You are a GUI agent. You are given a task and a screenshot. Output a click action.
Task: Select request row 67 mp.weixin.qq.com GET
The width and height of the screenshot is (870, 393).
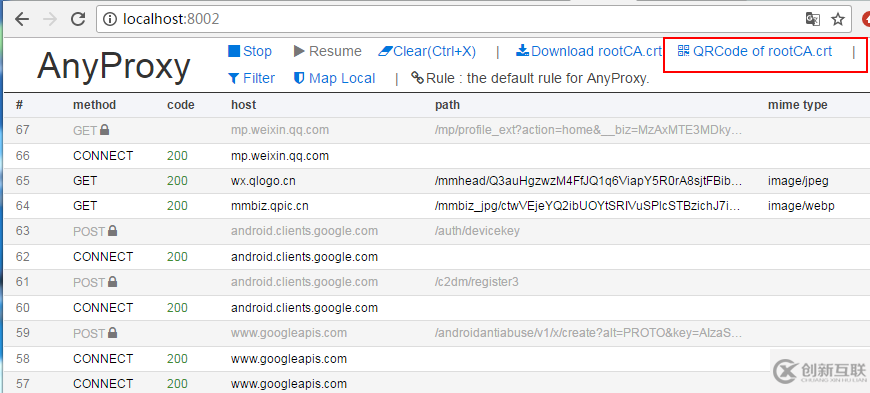tap(437, 130)
